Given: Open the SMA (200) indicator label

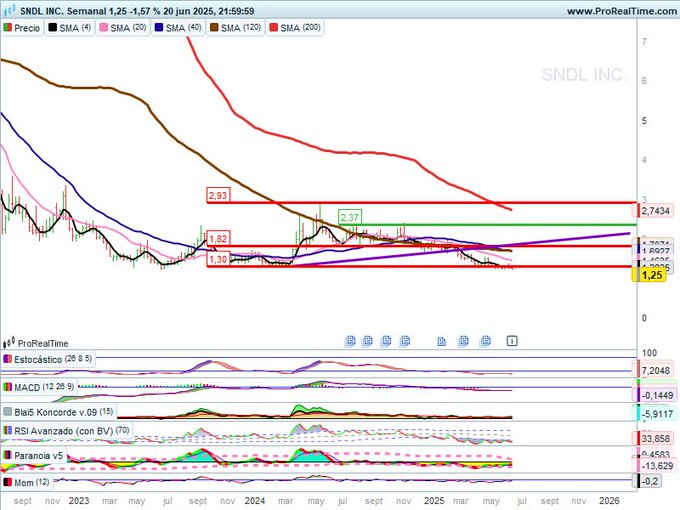Looking at the screenshot, I should [x=301, y=28].
